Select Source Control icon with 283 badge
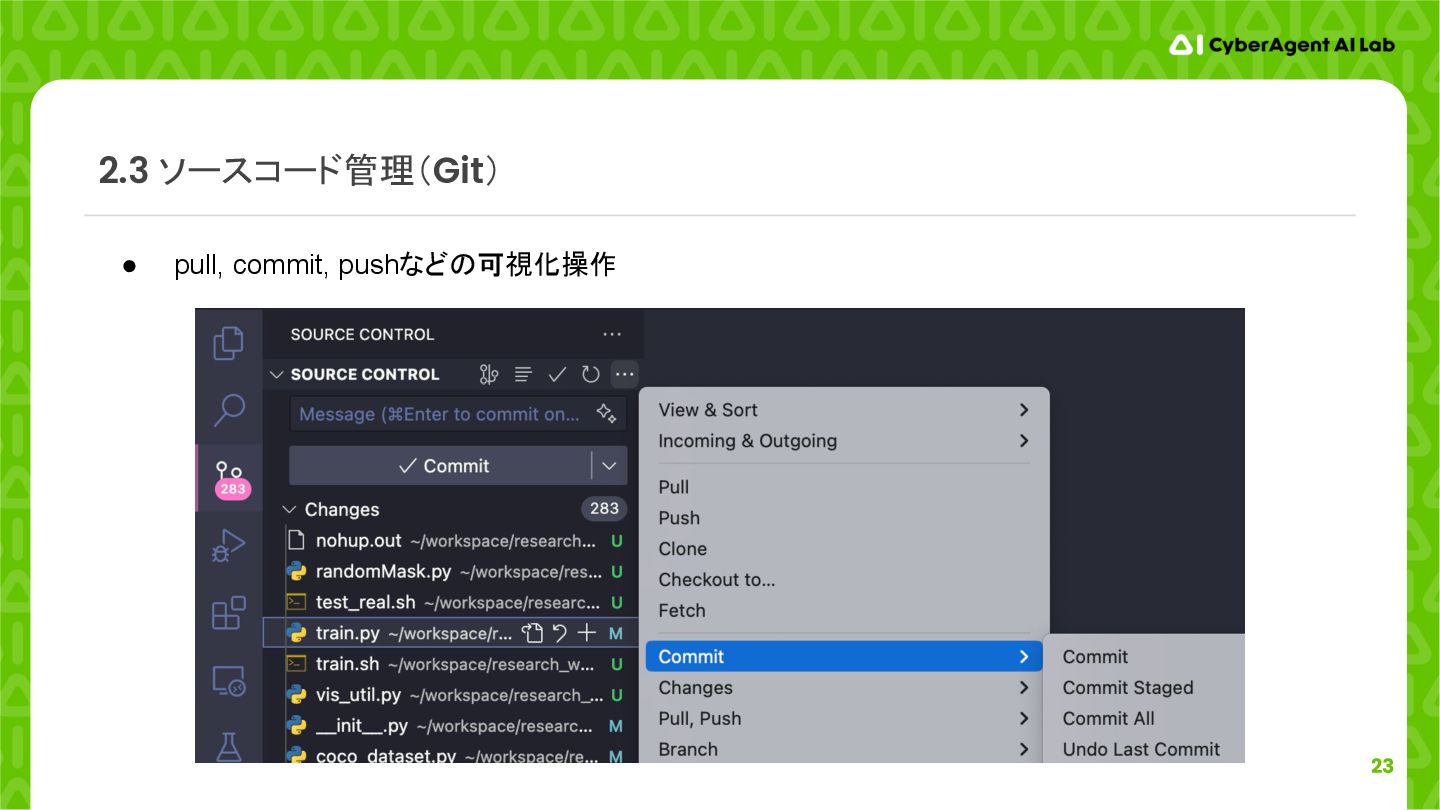Screen dimensions: 1440x810 click(231, 478)
